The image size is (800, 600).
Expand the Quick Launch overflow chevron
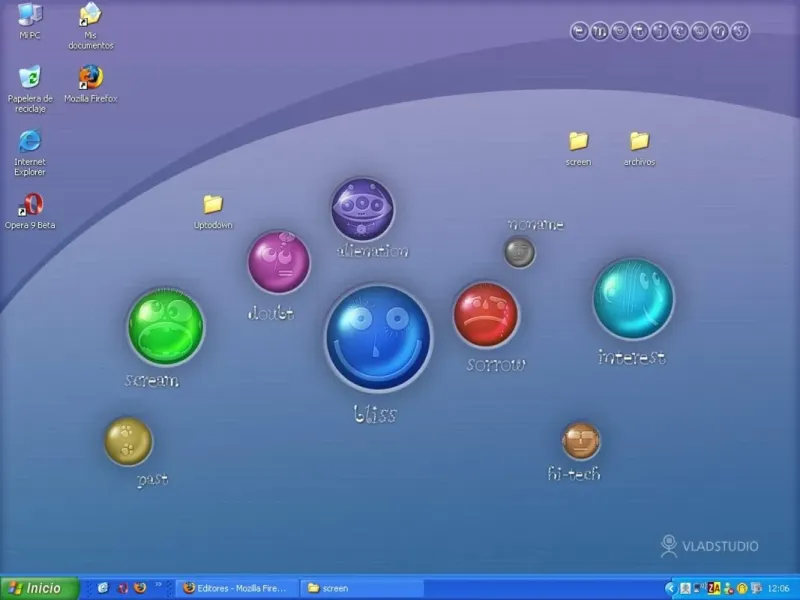click(159, 585)
